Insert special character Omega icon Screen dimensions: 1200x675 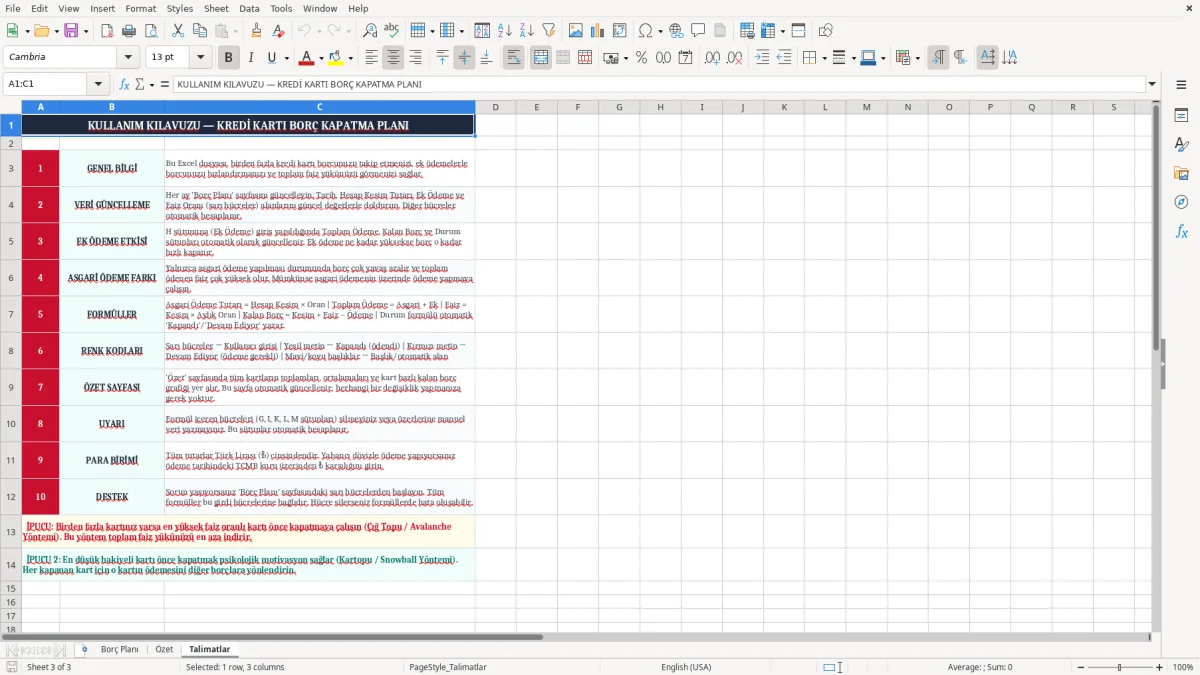pos(645,31)
